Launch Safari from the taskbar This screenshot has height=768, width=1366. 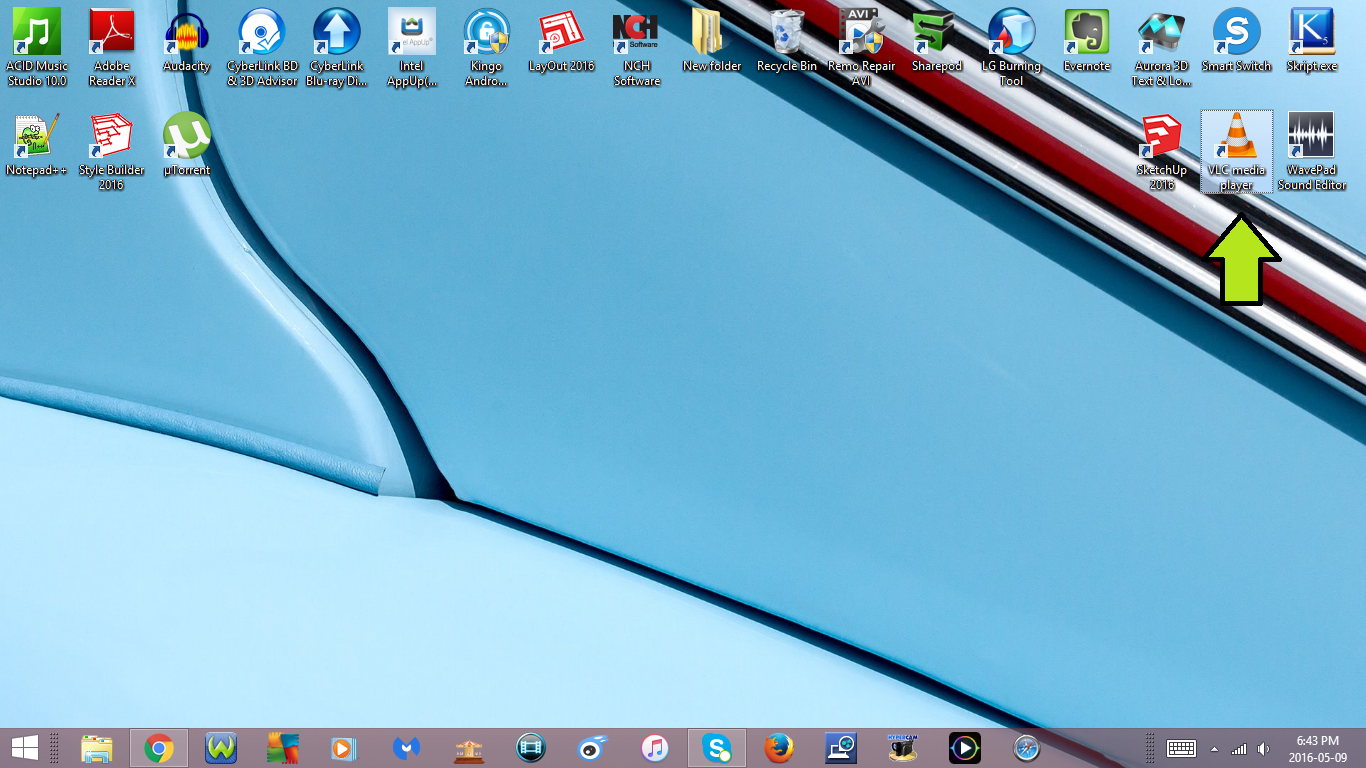(x=1027, y=747)
